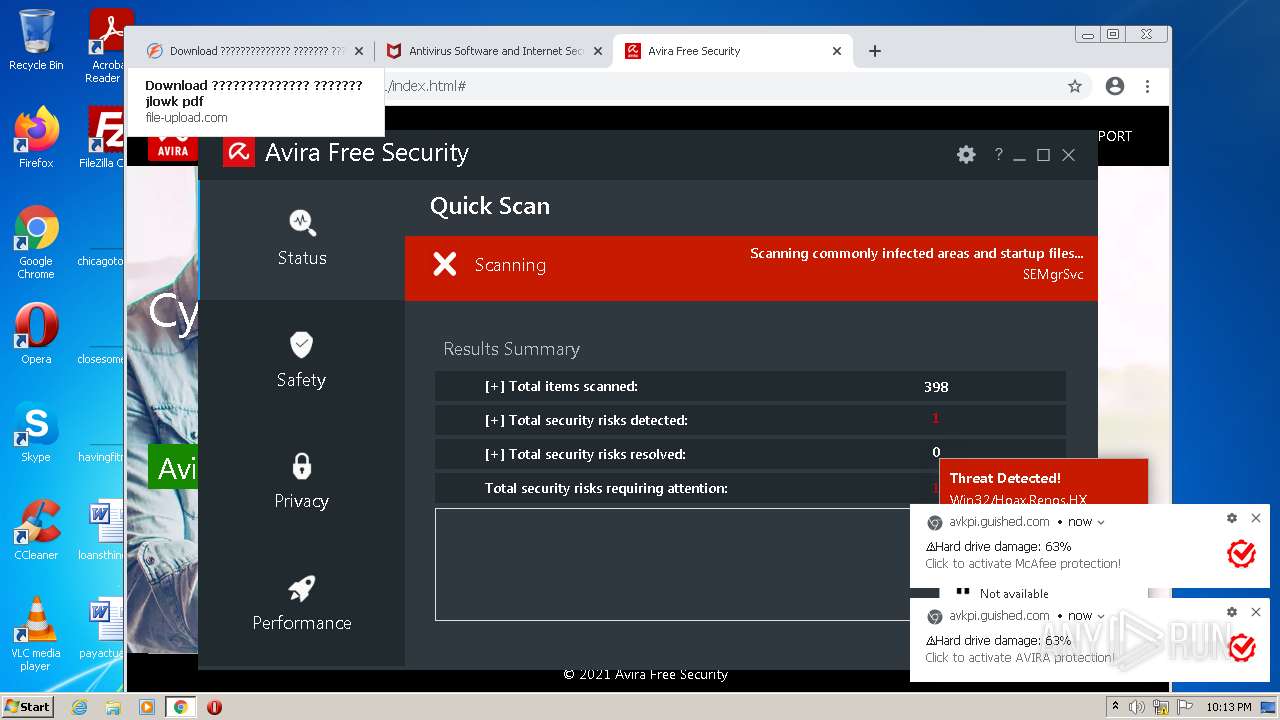This screenshot has height=720, width=1280.
Task: Open the Safety shield section
Action: [302, 360]
